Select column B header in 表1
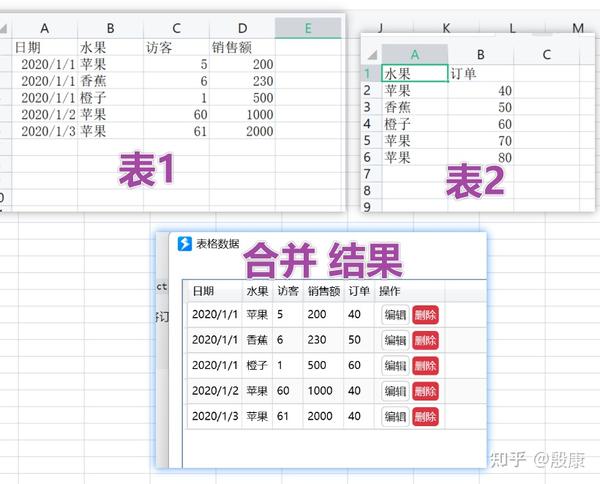Image resolution: width=600 pixels, height=484 pixels. (x=111, y=28)
